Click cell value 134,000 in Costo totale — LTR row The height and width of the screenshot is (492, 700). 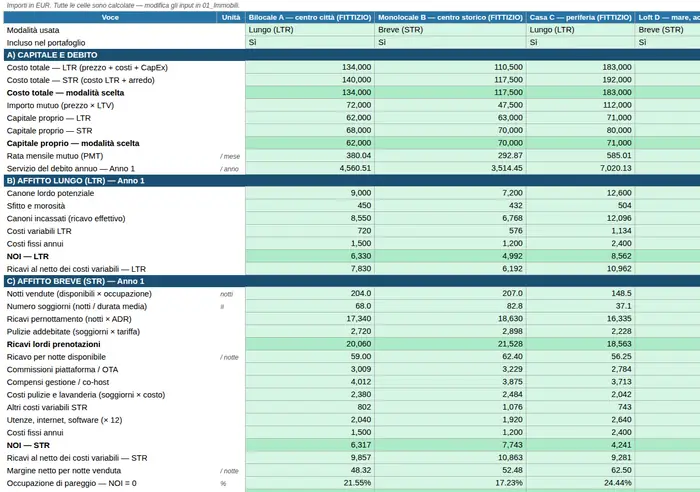356,67
